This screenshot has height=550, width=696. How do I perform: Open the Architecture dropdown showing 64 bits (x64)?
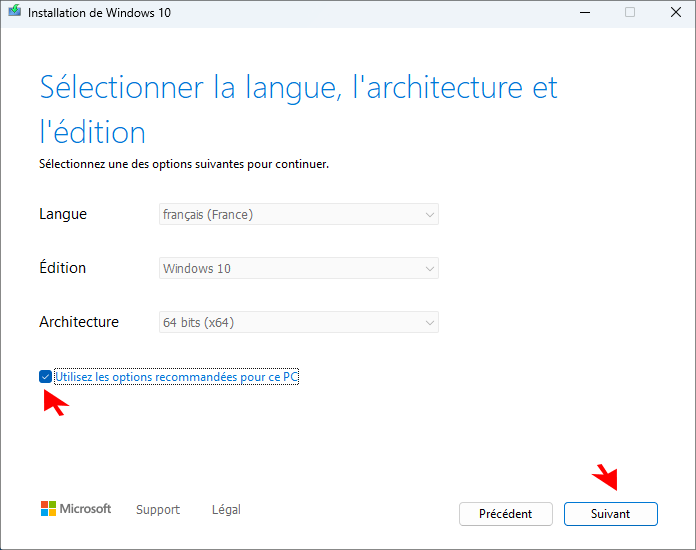pyautogui.click(x=299, y=322)
